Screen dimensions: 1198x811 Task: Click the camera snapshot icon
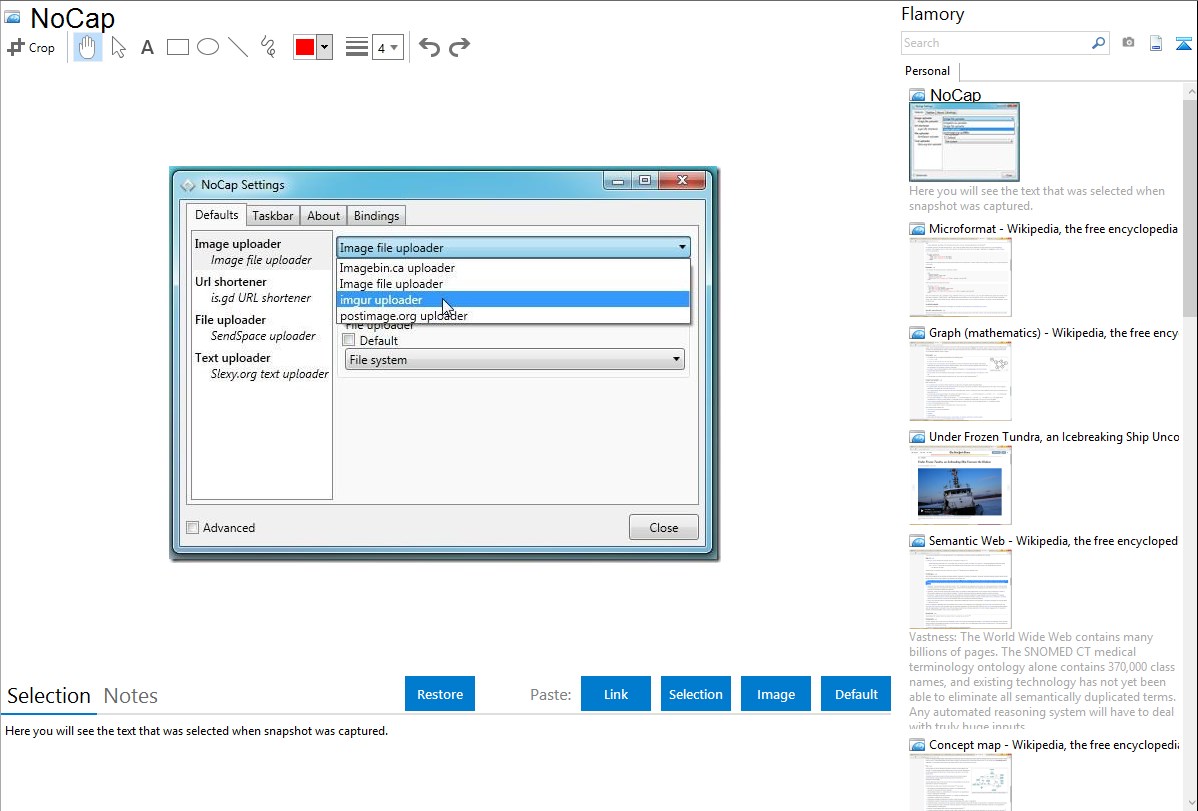point(1128,43)
